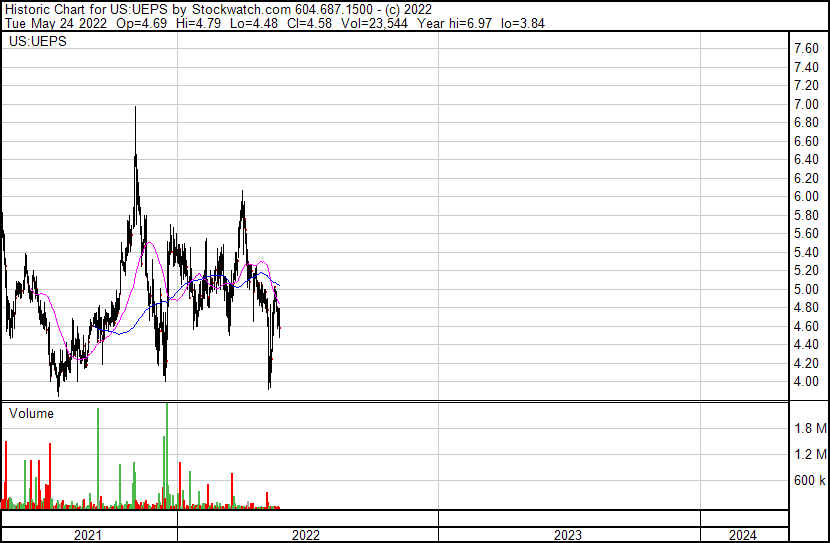Click the Lo=4.48 low value
This screenshot has width=830, height=543.
[x=254, y=23]
